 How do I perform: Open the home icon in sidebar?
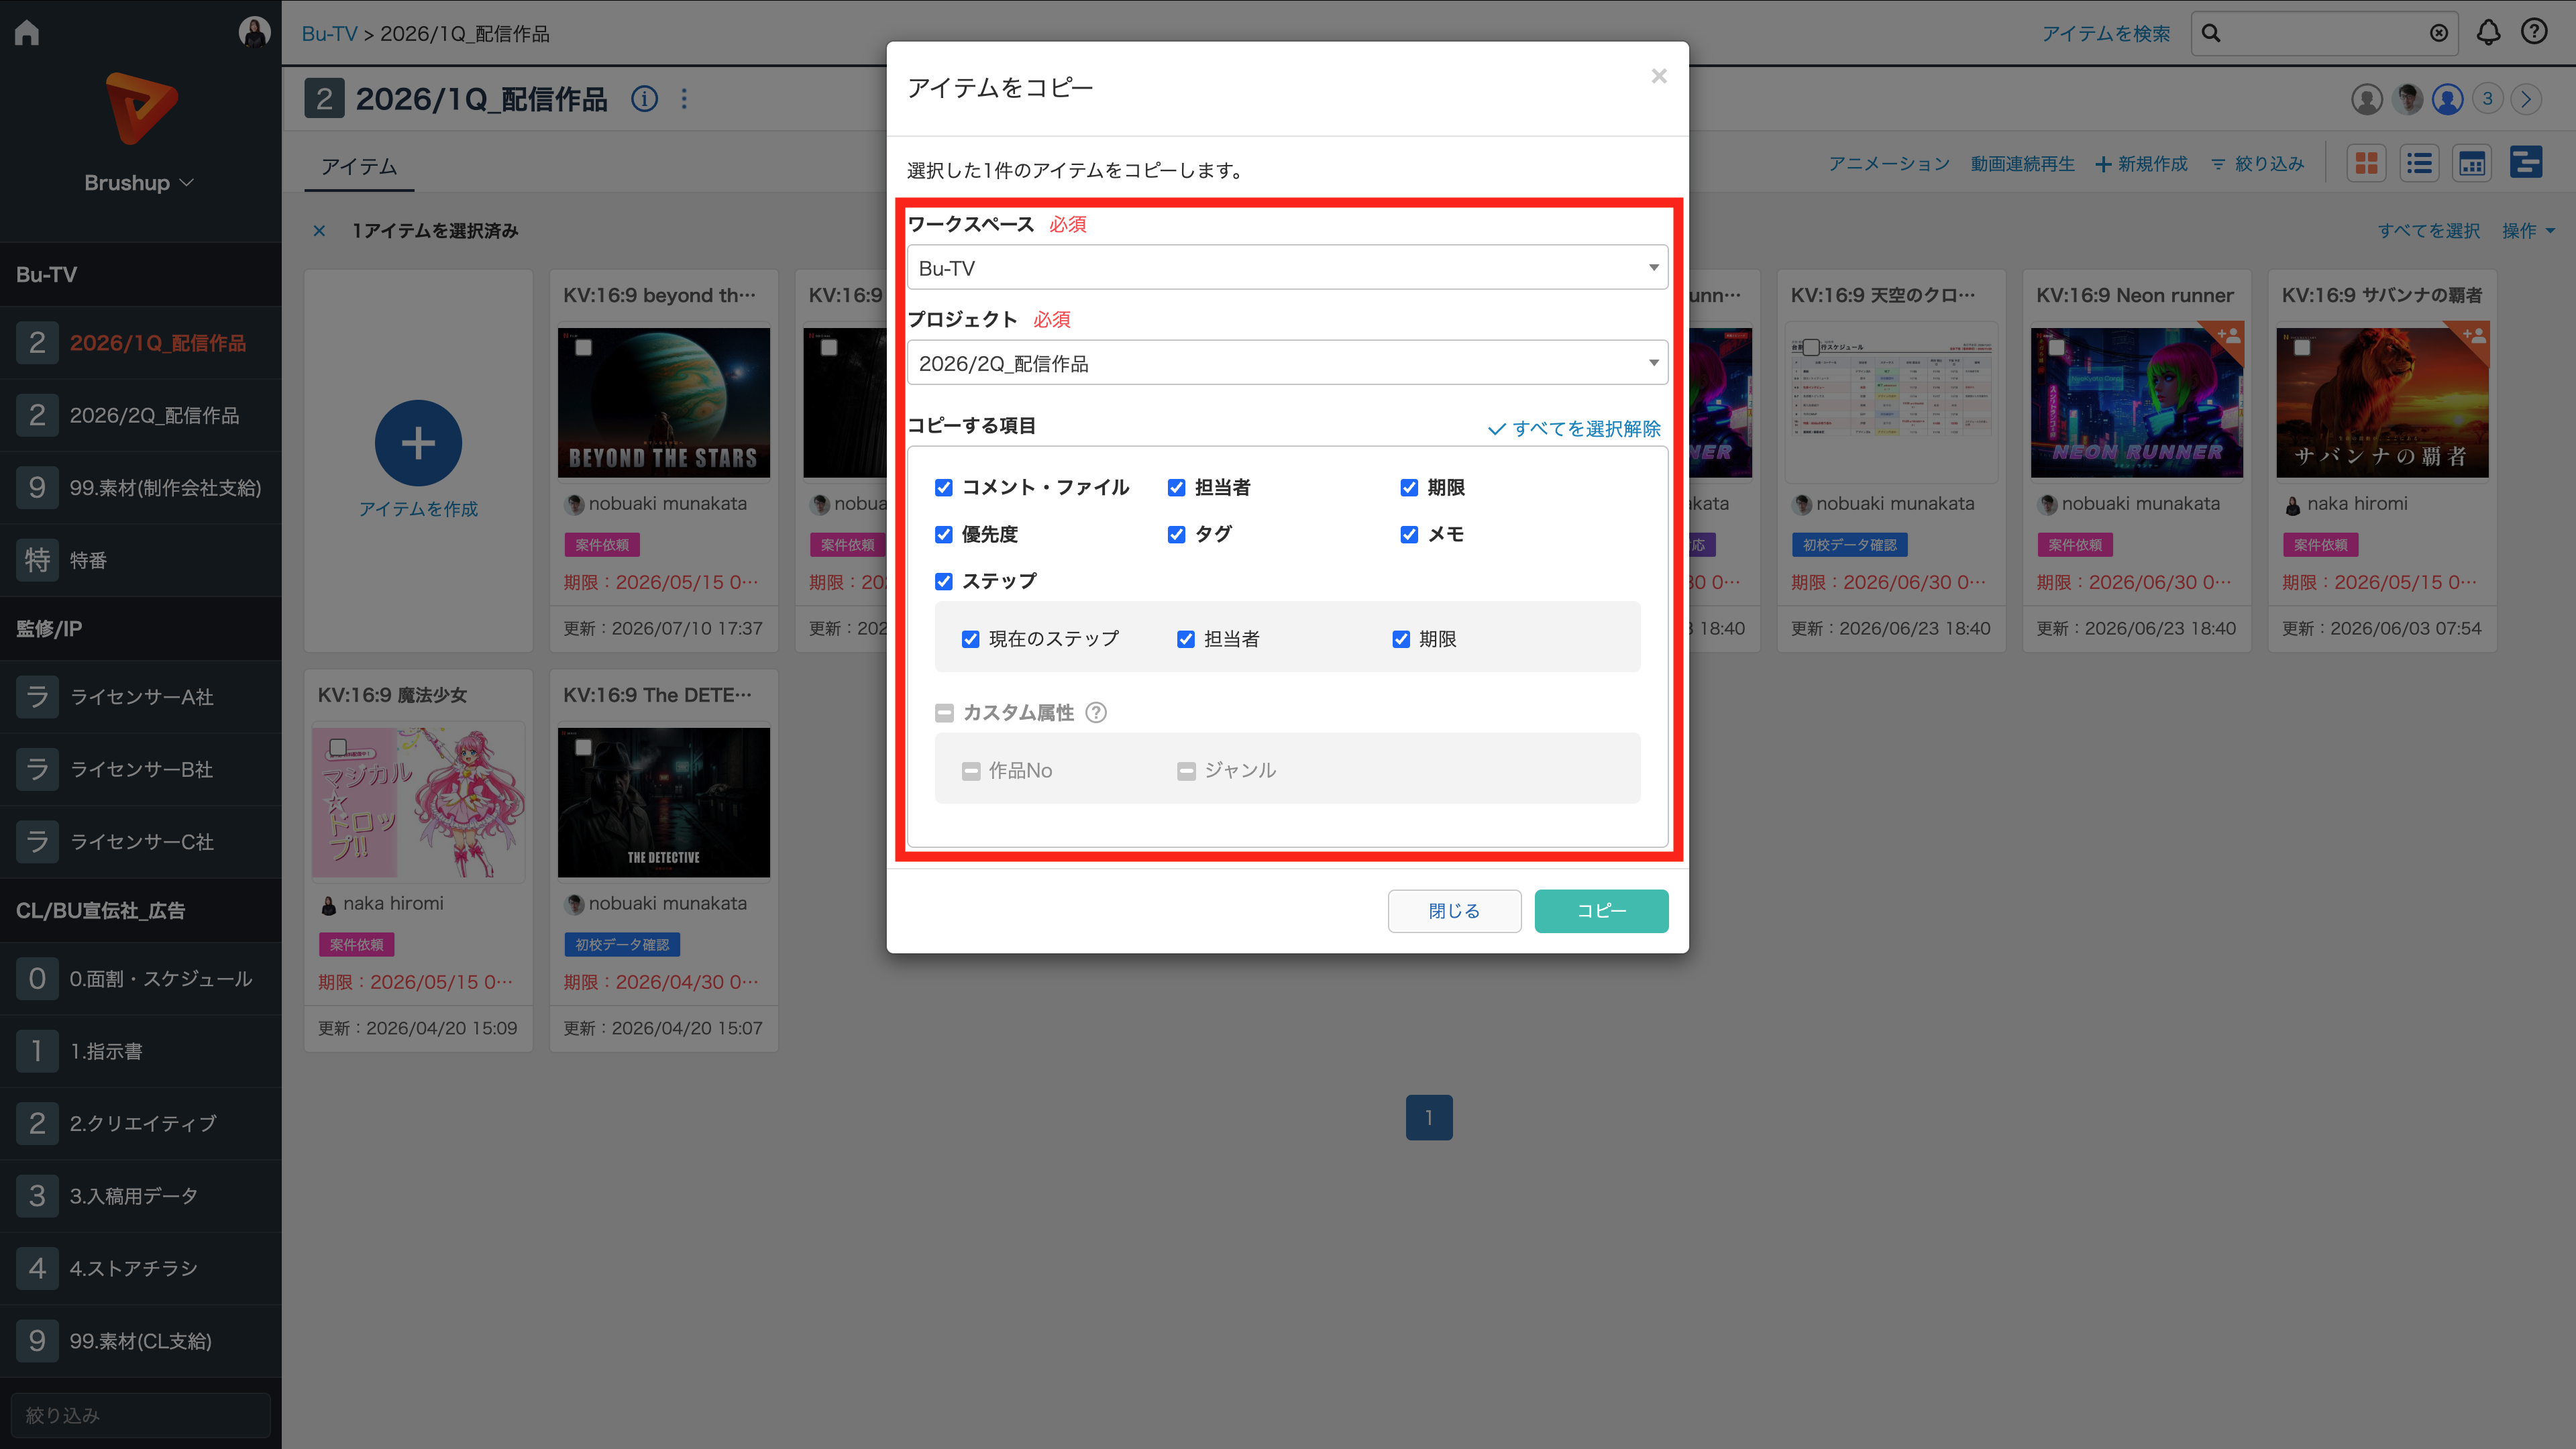[27, 33]
